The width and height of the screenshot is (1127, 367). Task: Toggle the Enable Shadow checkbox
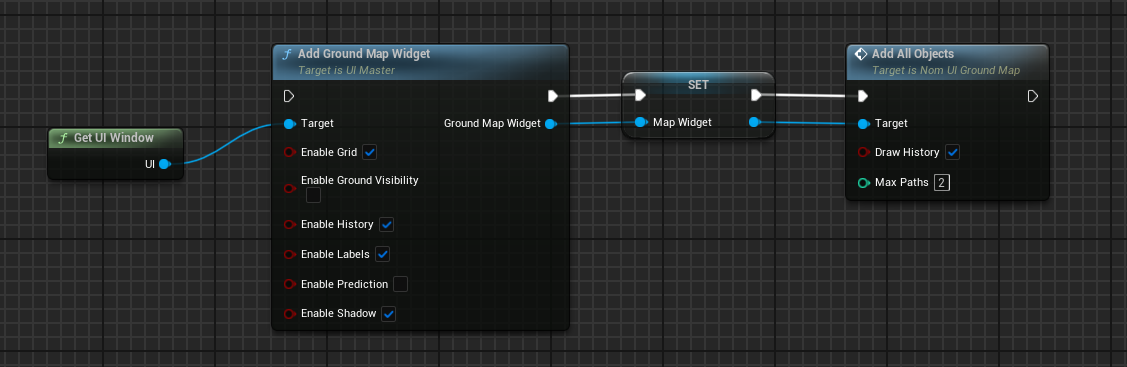(388, 314)
